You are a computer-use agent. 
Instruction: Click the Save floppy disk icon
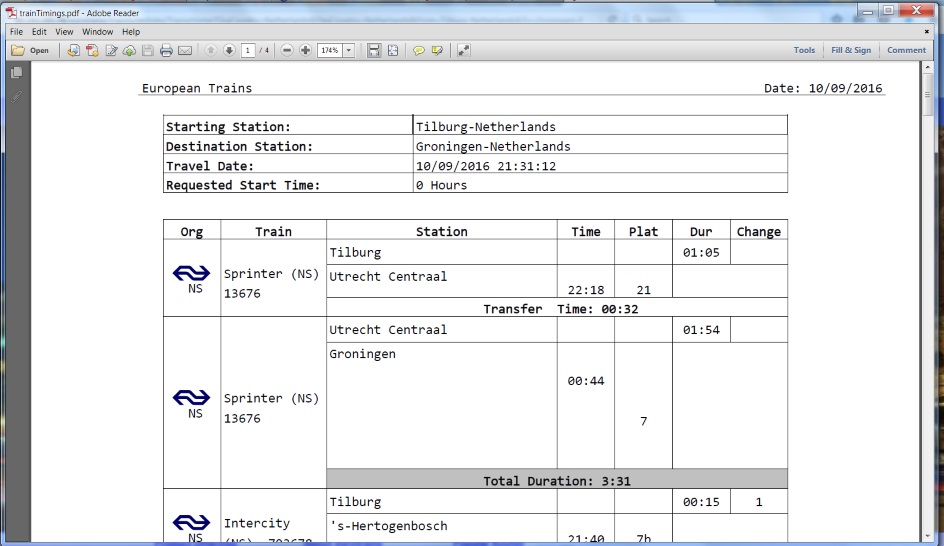pyautogui.click(x=148, y=51)
